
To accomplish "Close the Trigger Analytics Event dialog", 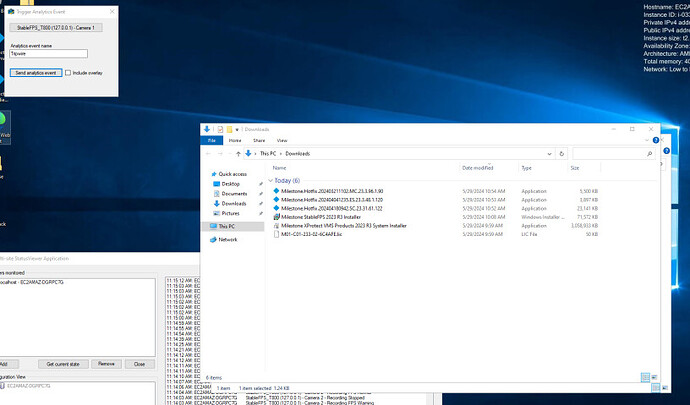I will pos(112,11).
